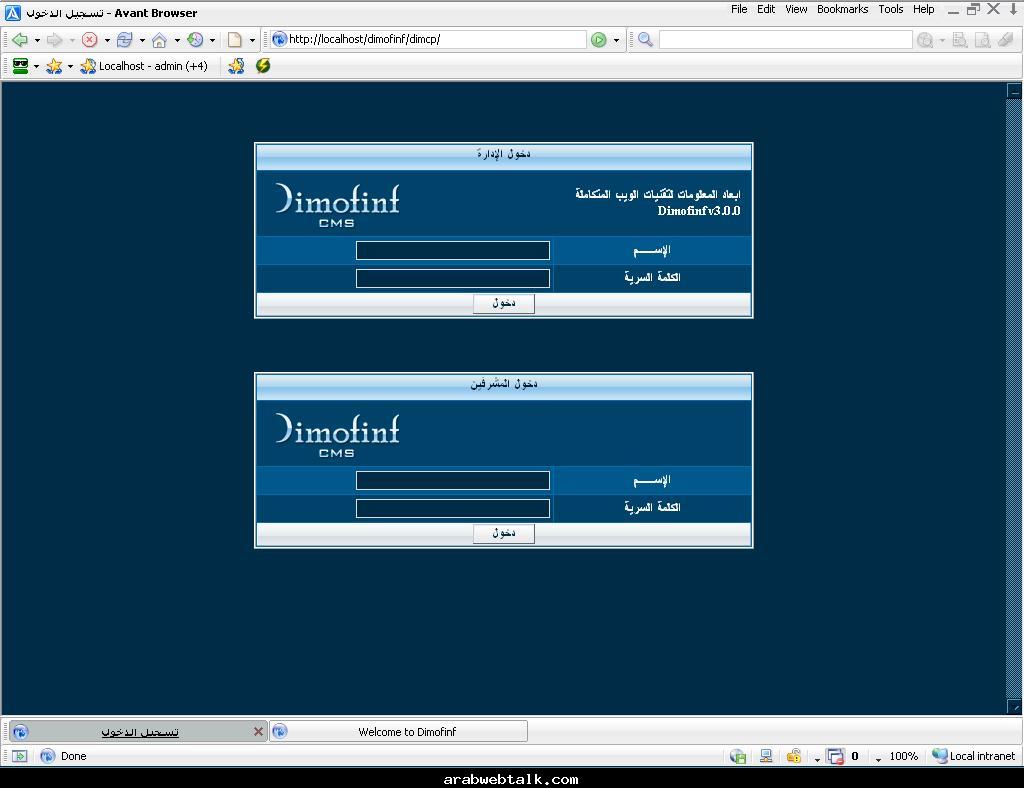Click the Dimofinf CMS logo in admin panel

click(337, 205)
